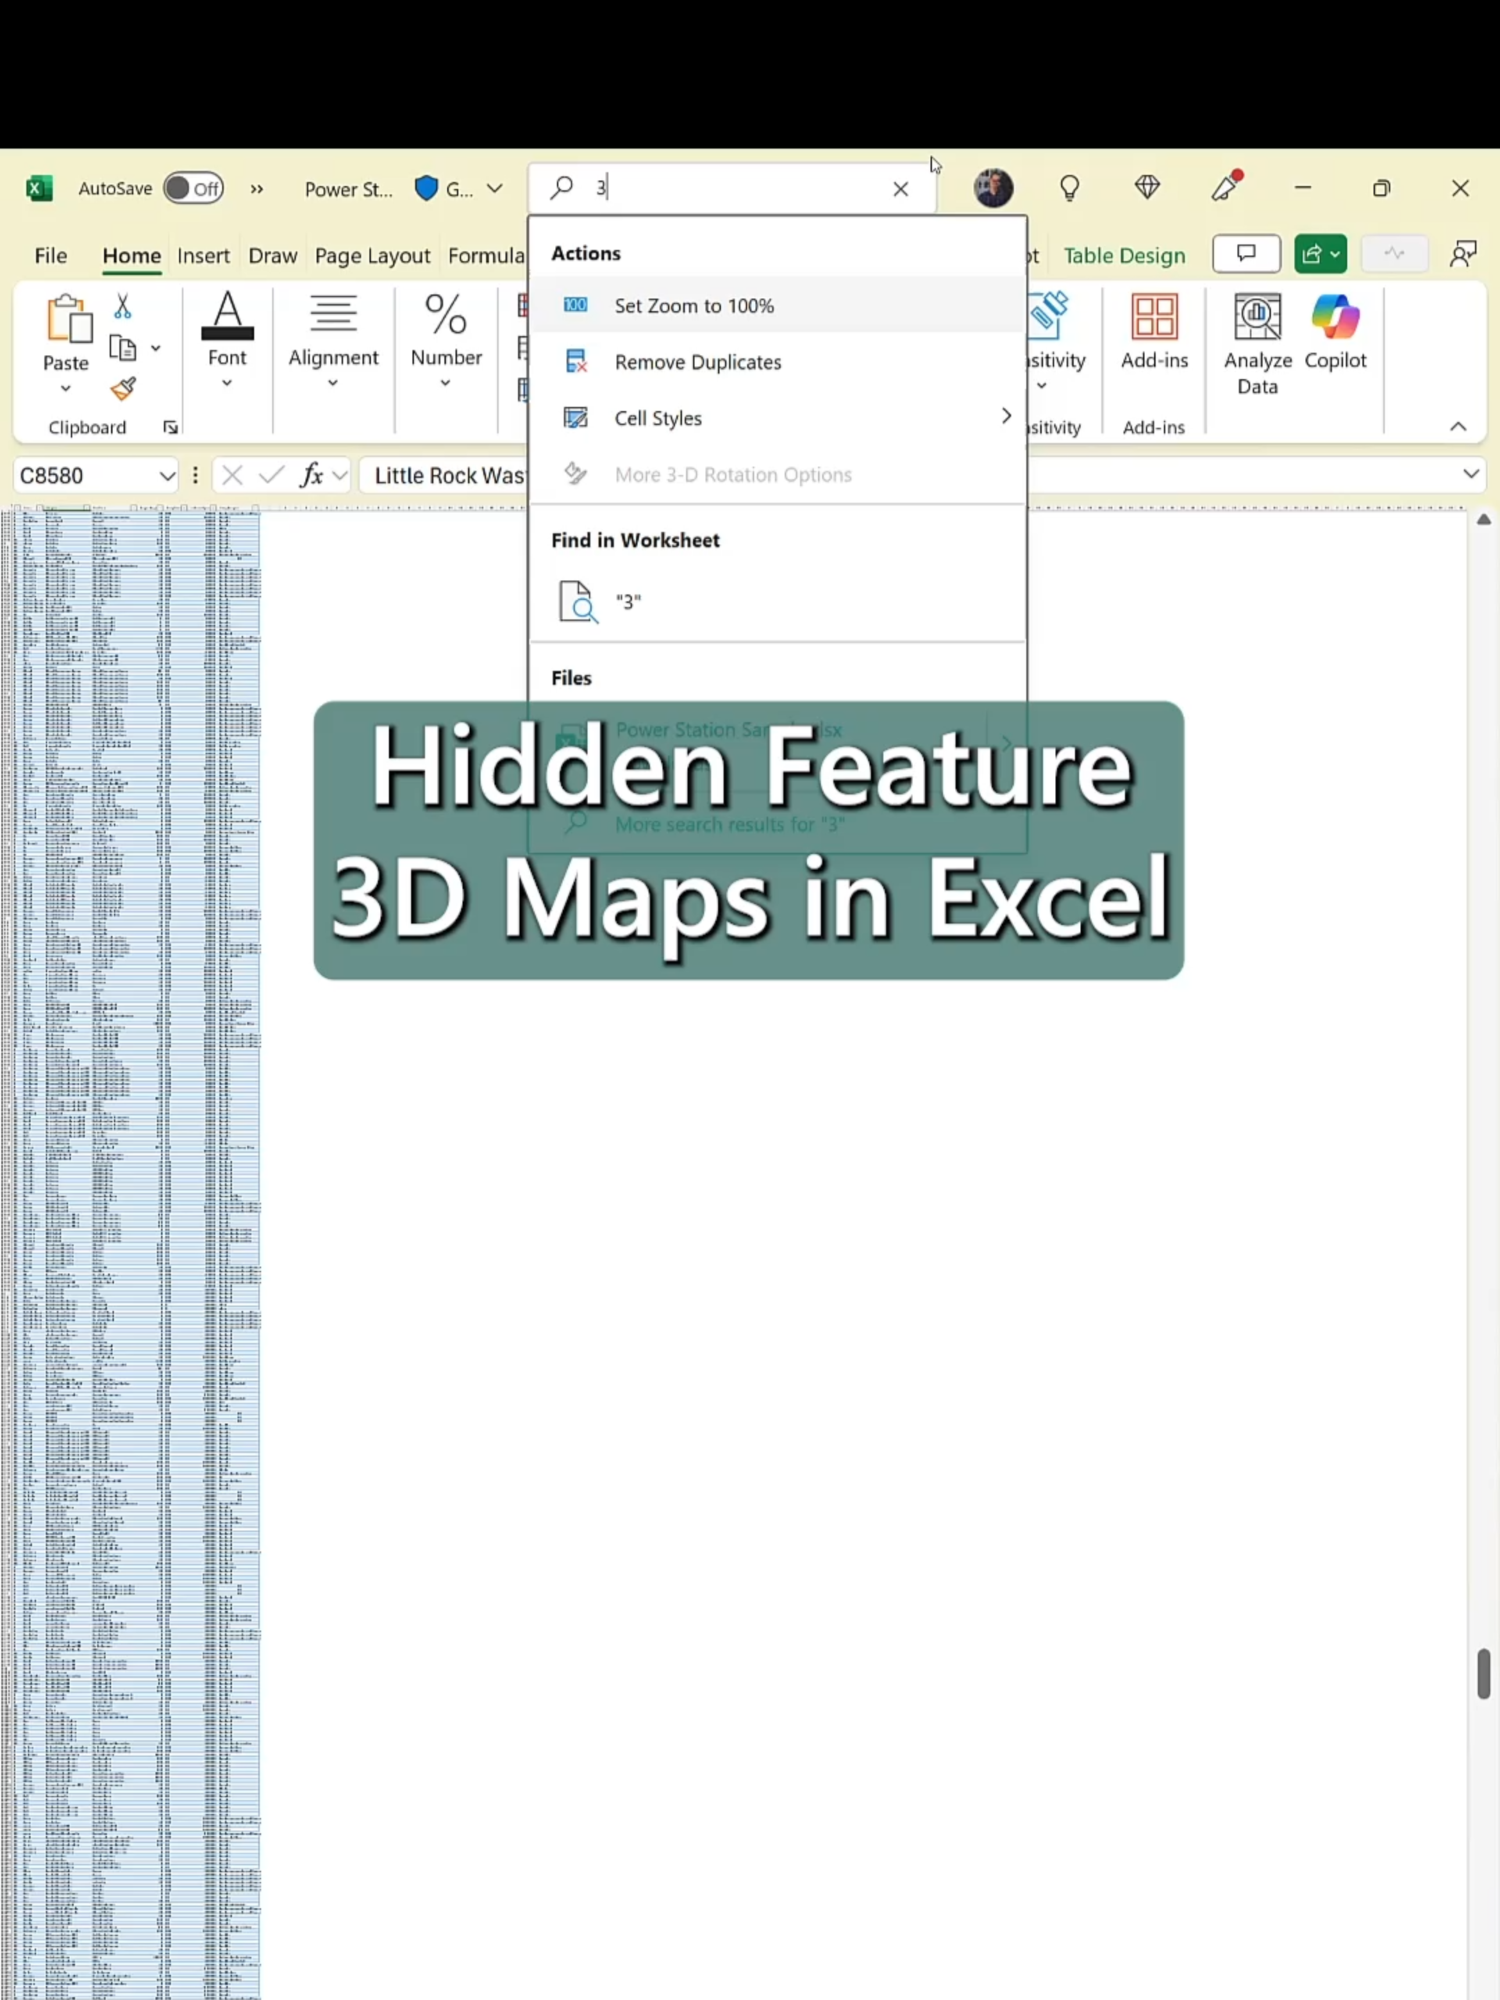Select More 3-D Rotation Options
The width and height of the screenshot is (1500, 2000).
click(x=779, y=474)
